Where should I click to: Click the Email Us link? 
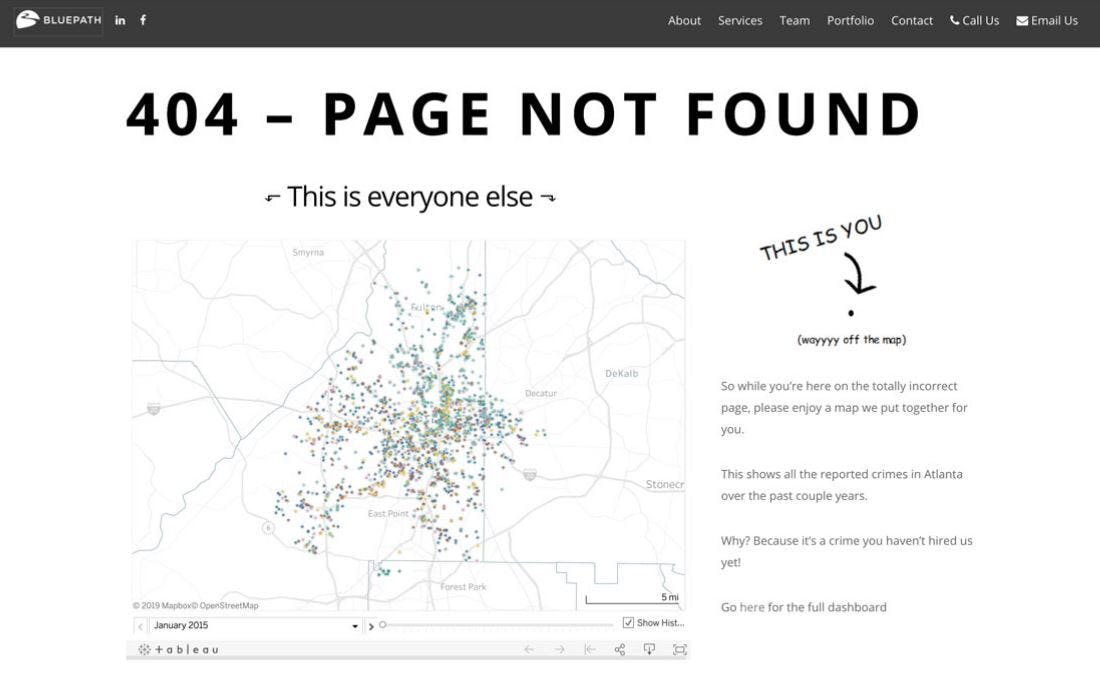tap(1047, 21)
